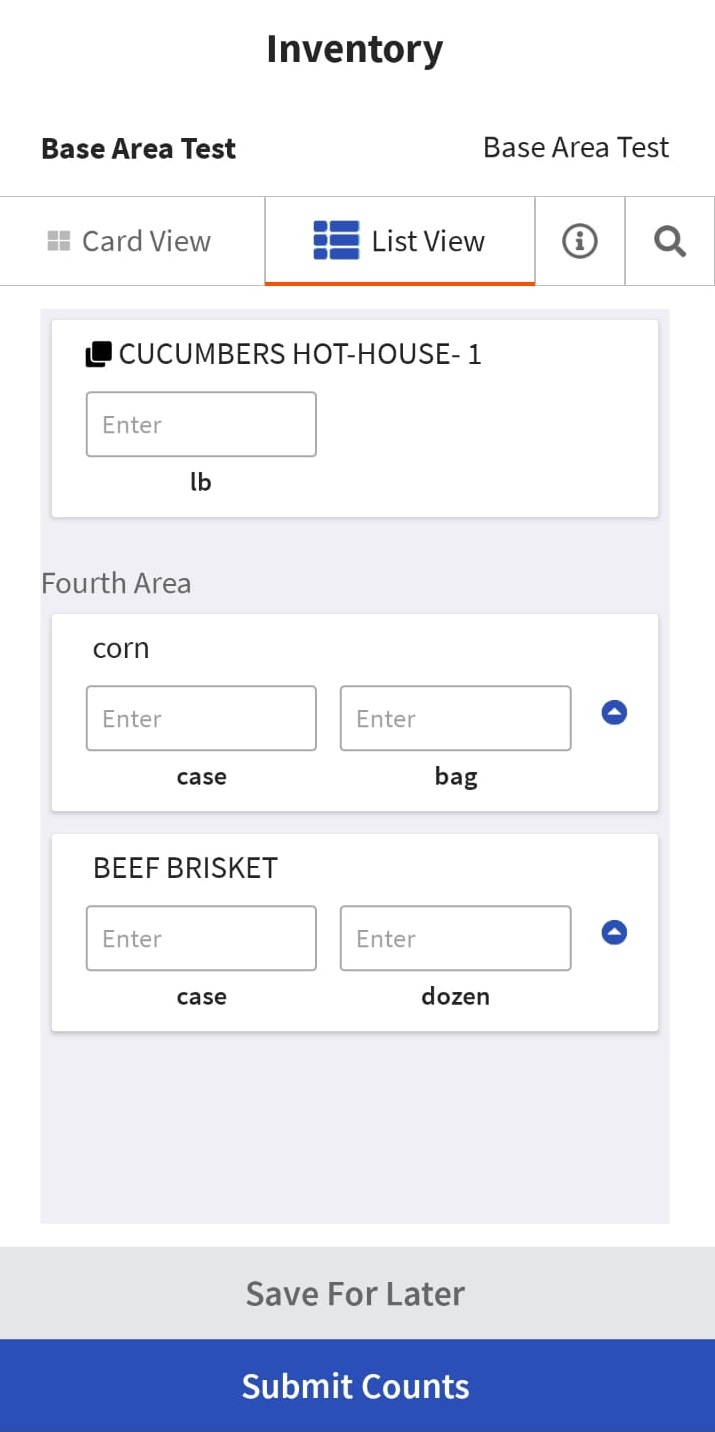This screenshot has height=1432, width=715.
Task: Click the Save For Later button
Action: coord(357,1292)
